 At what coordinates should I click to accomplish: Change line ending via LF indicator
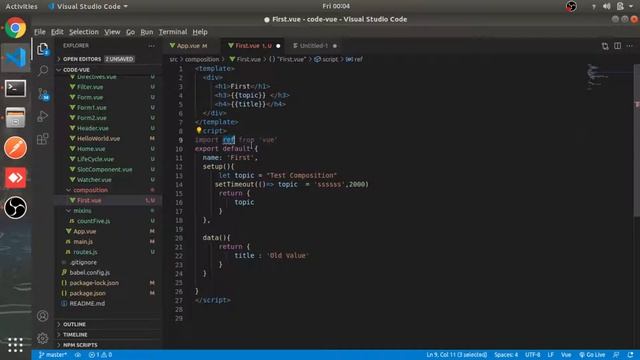[x=551, y=355]
